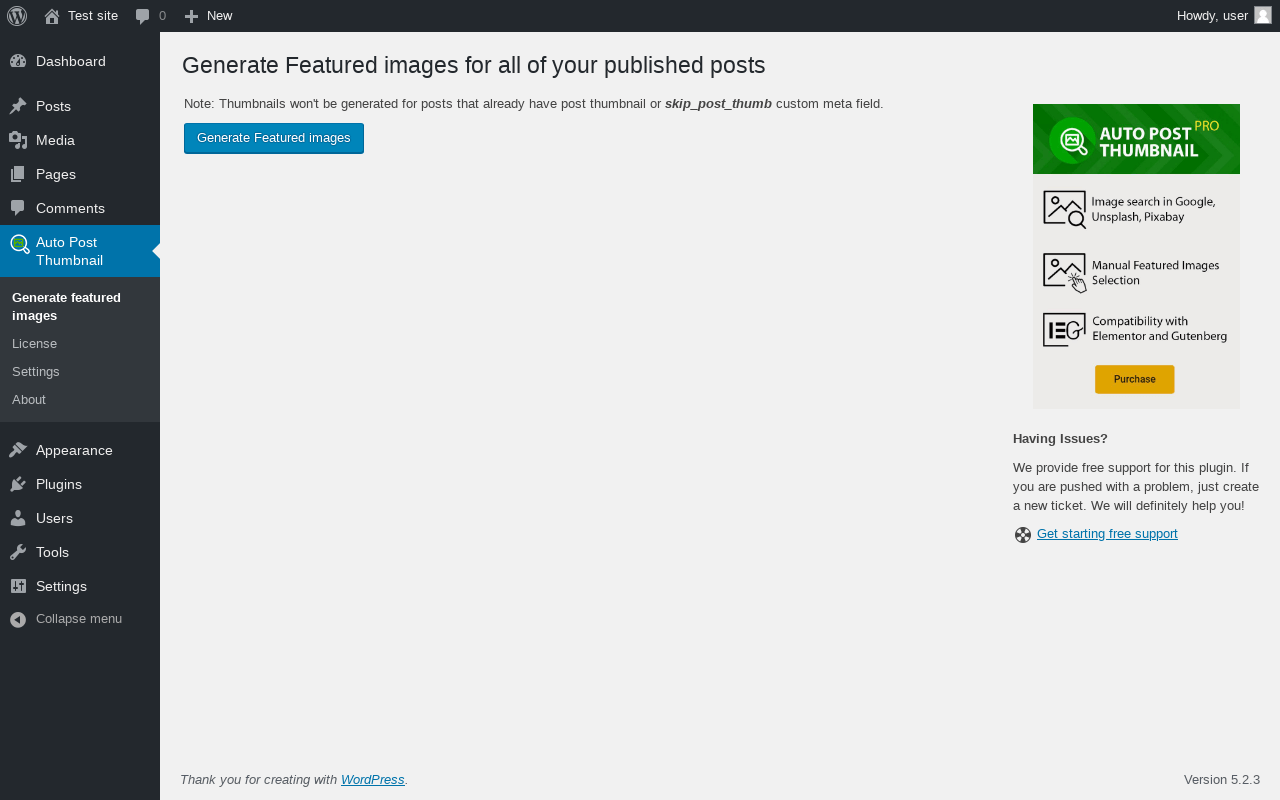Click the Posts pushpin icon
Image resolution: width=1280 pixels, height=800 pixels.
tap(18, 106)
